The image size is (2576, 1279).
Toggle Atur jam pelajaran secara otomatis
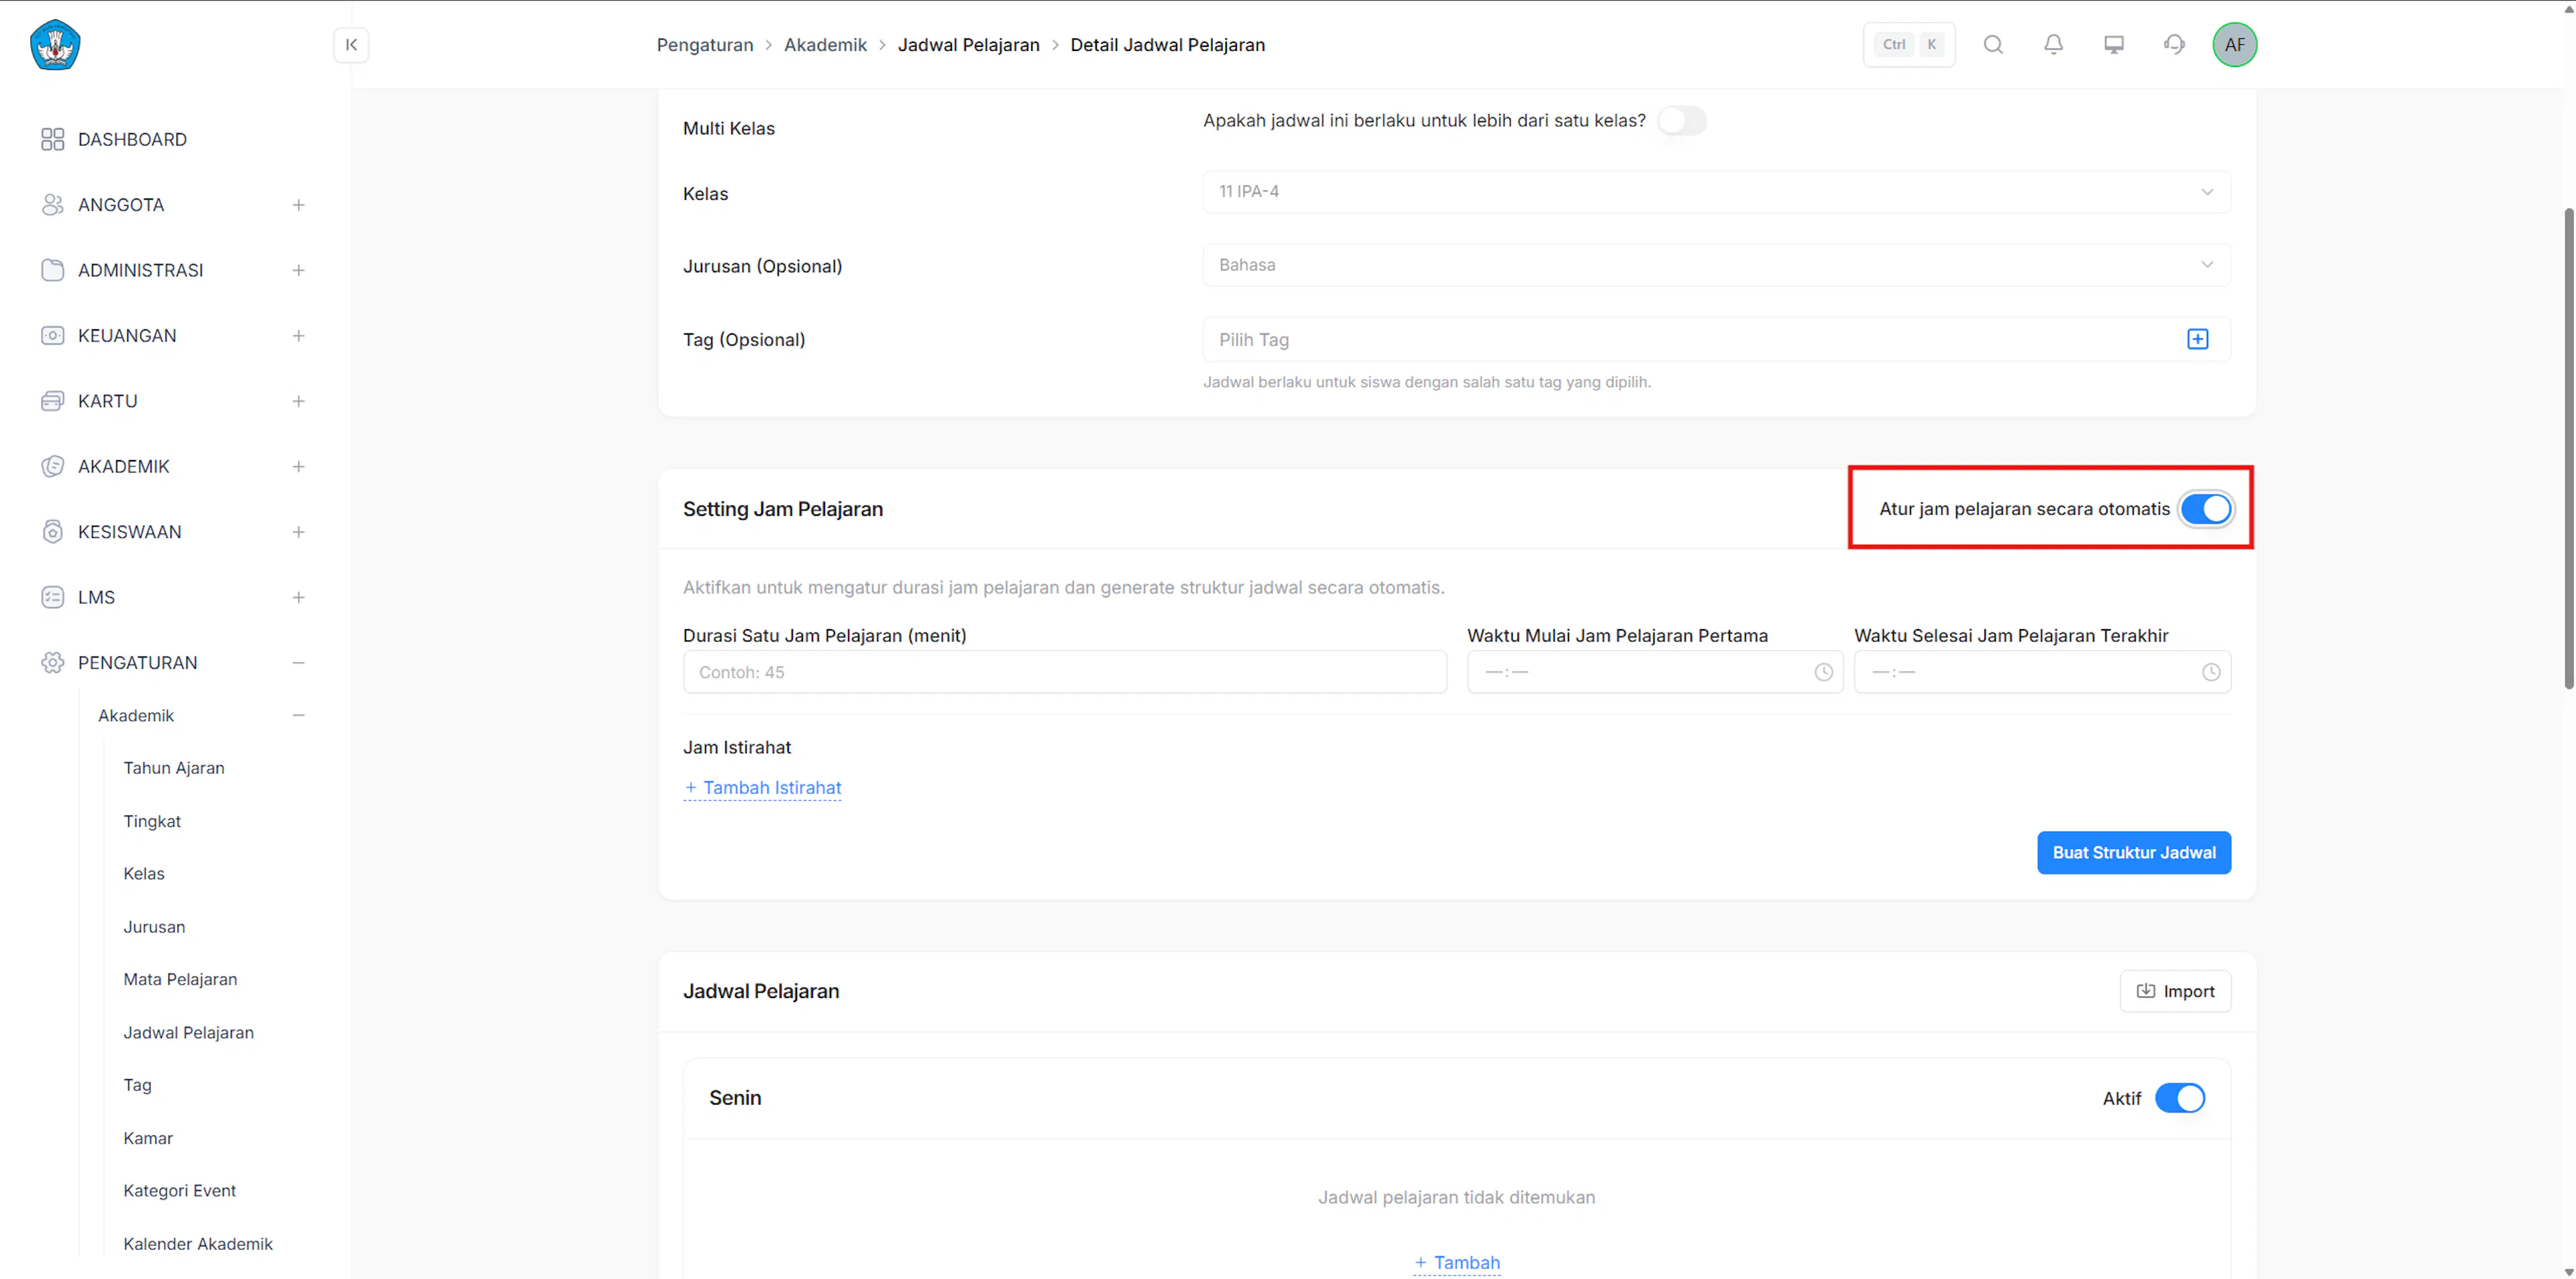pos(2205,509)
